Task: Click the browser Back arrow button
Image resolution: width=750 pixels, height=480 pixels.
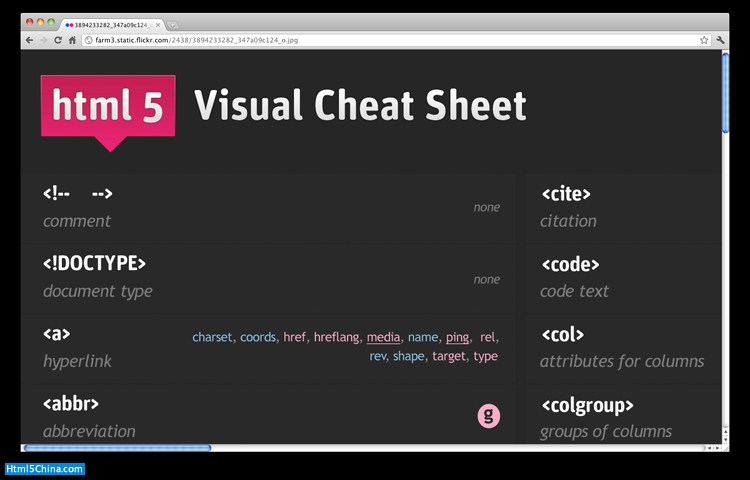Action: (29, 40)
